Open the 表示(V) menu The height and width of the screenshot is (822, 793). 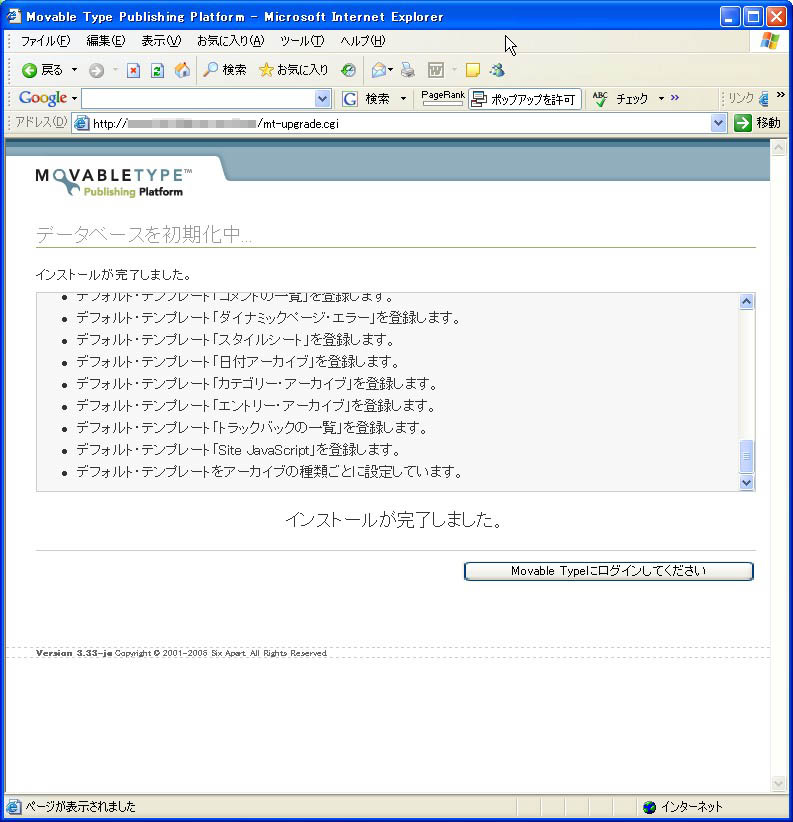(161, 41)
